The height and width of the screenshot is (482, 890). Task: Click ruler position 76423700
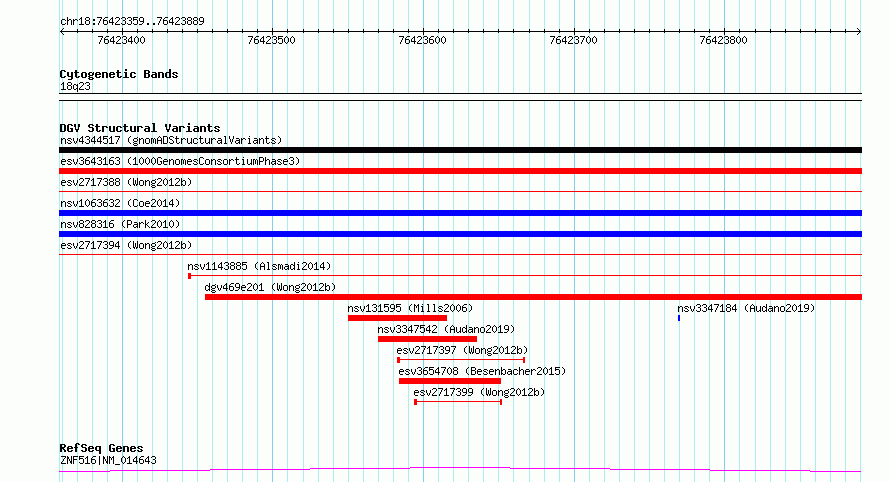click(573, 40)
